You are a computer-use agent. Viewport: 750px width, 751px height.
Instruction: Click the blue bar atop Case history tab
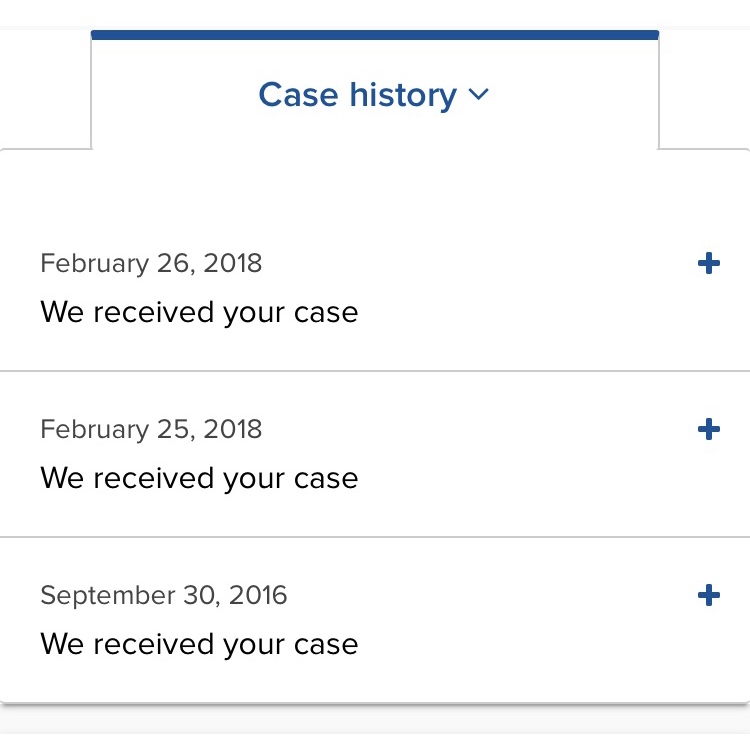pos(374,35)
